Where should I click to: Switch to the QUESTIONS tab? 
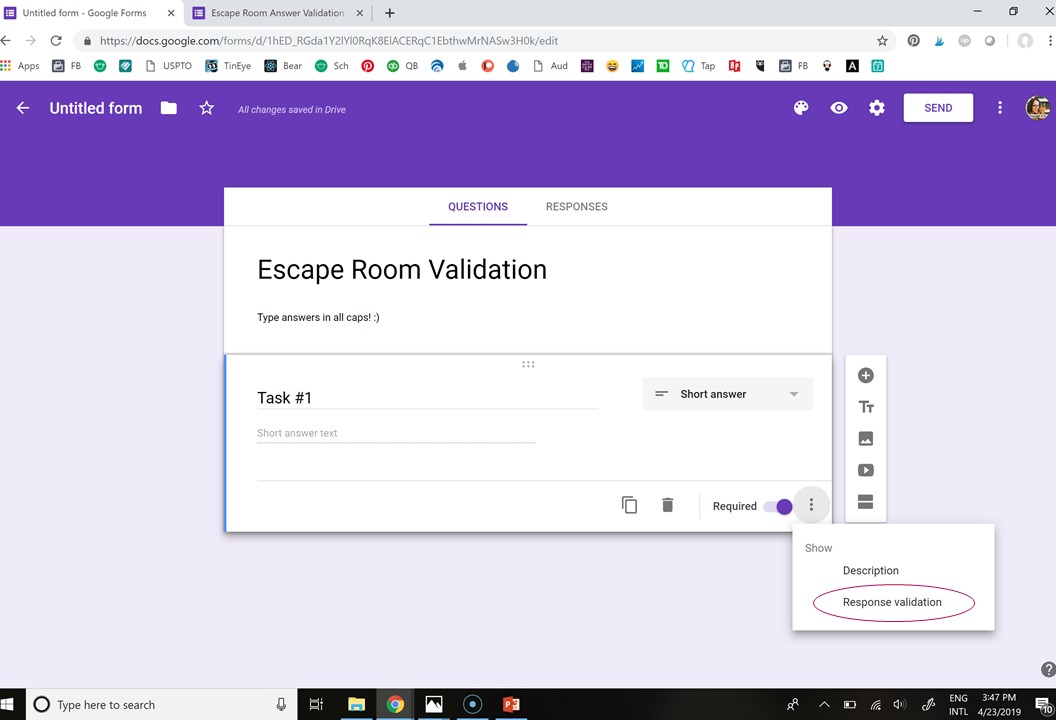[x=478, y=207]
